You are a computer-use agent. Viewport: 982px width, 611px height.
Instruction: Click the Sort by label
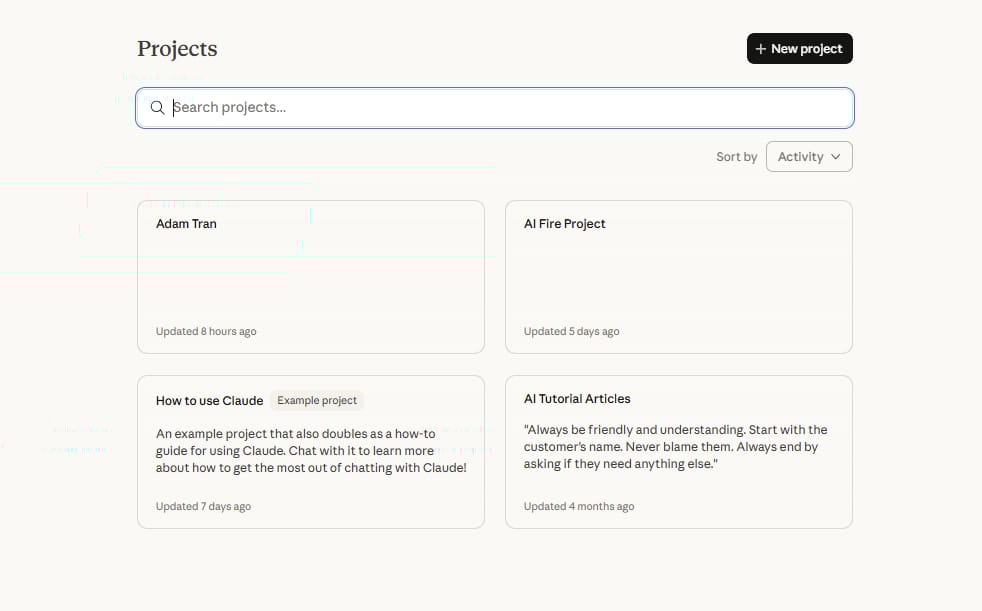pyautogui.click(x=737, y=156)
